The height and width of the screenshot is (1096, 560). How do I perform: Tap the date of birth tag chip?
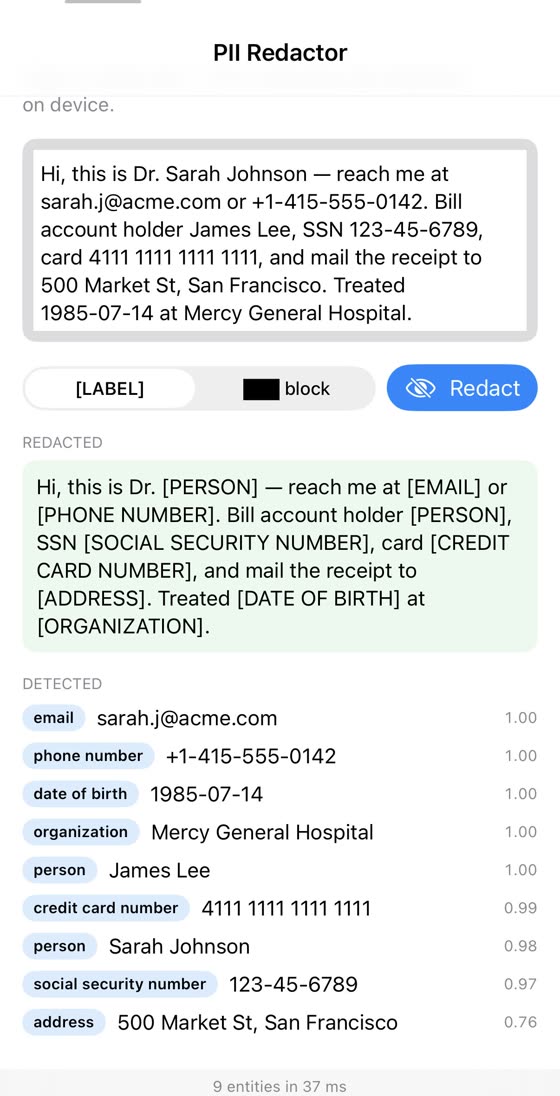[80, 793]
